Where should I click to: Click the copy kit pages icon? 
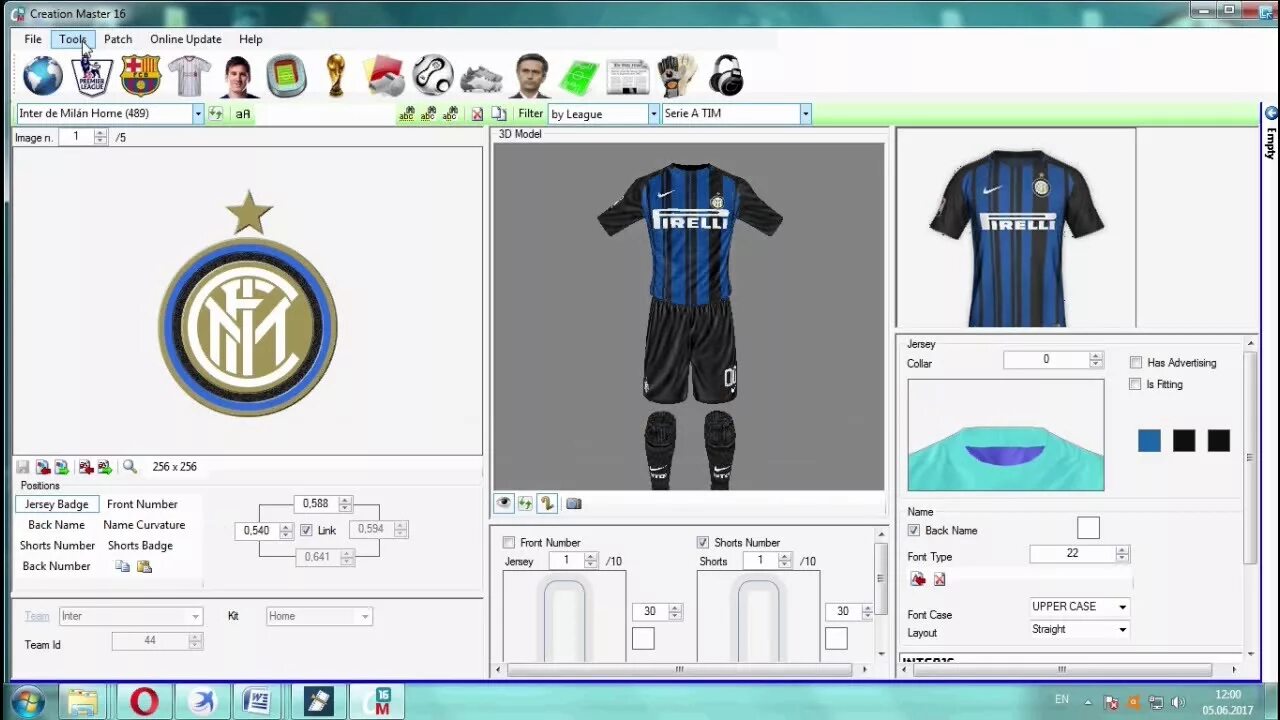tap(498, 114)
